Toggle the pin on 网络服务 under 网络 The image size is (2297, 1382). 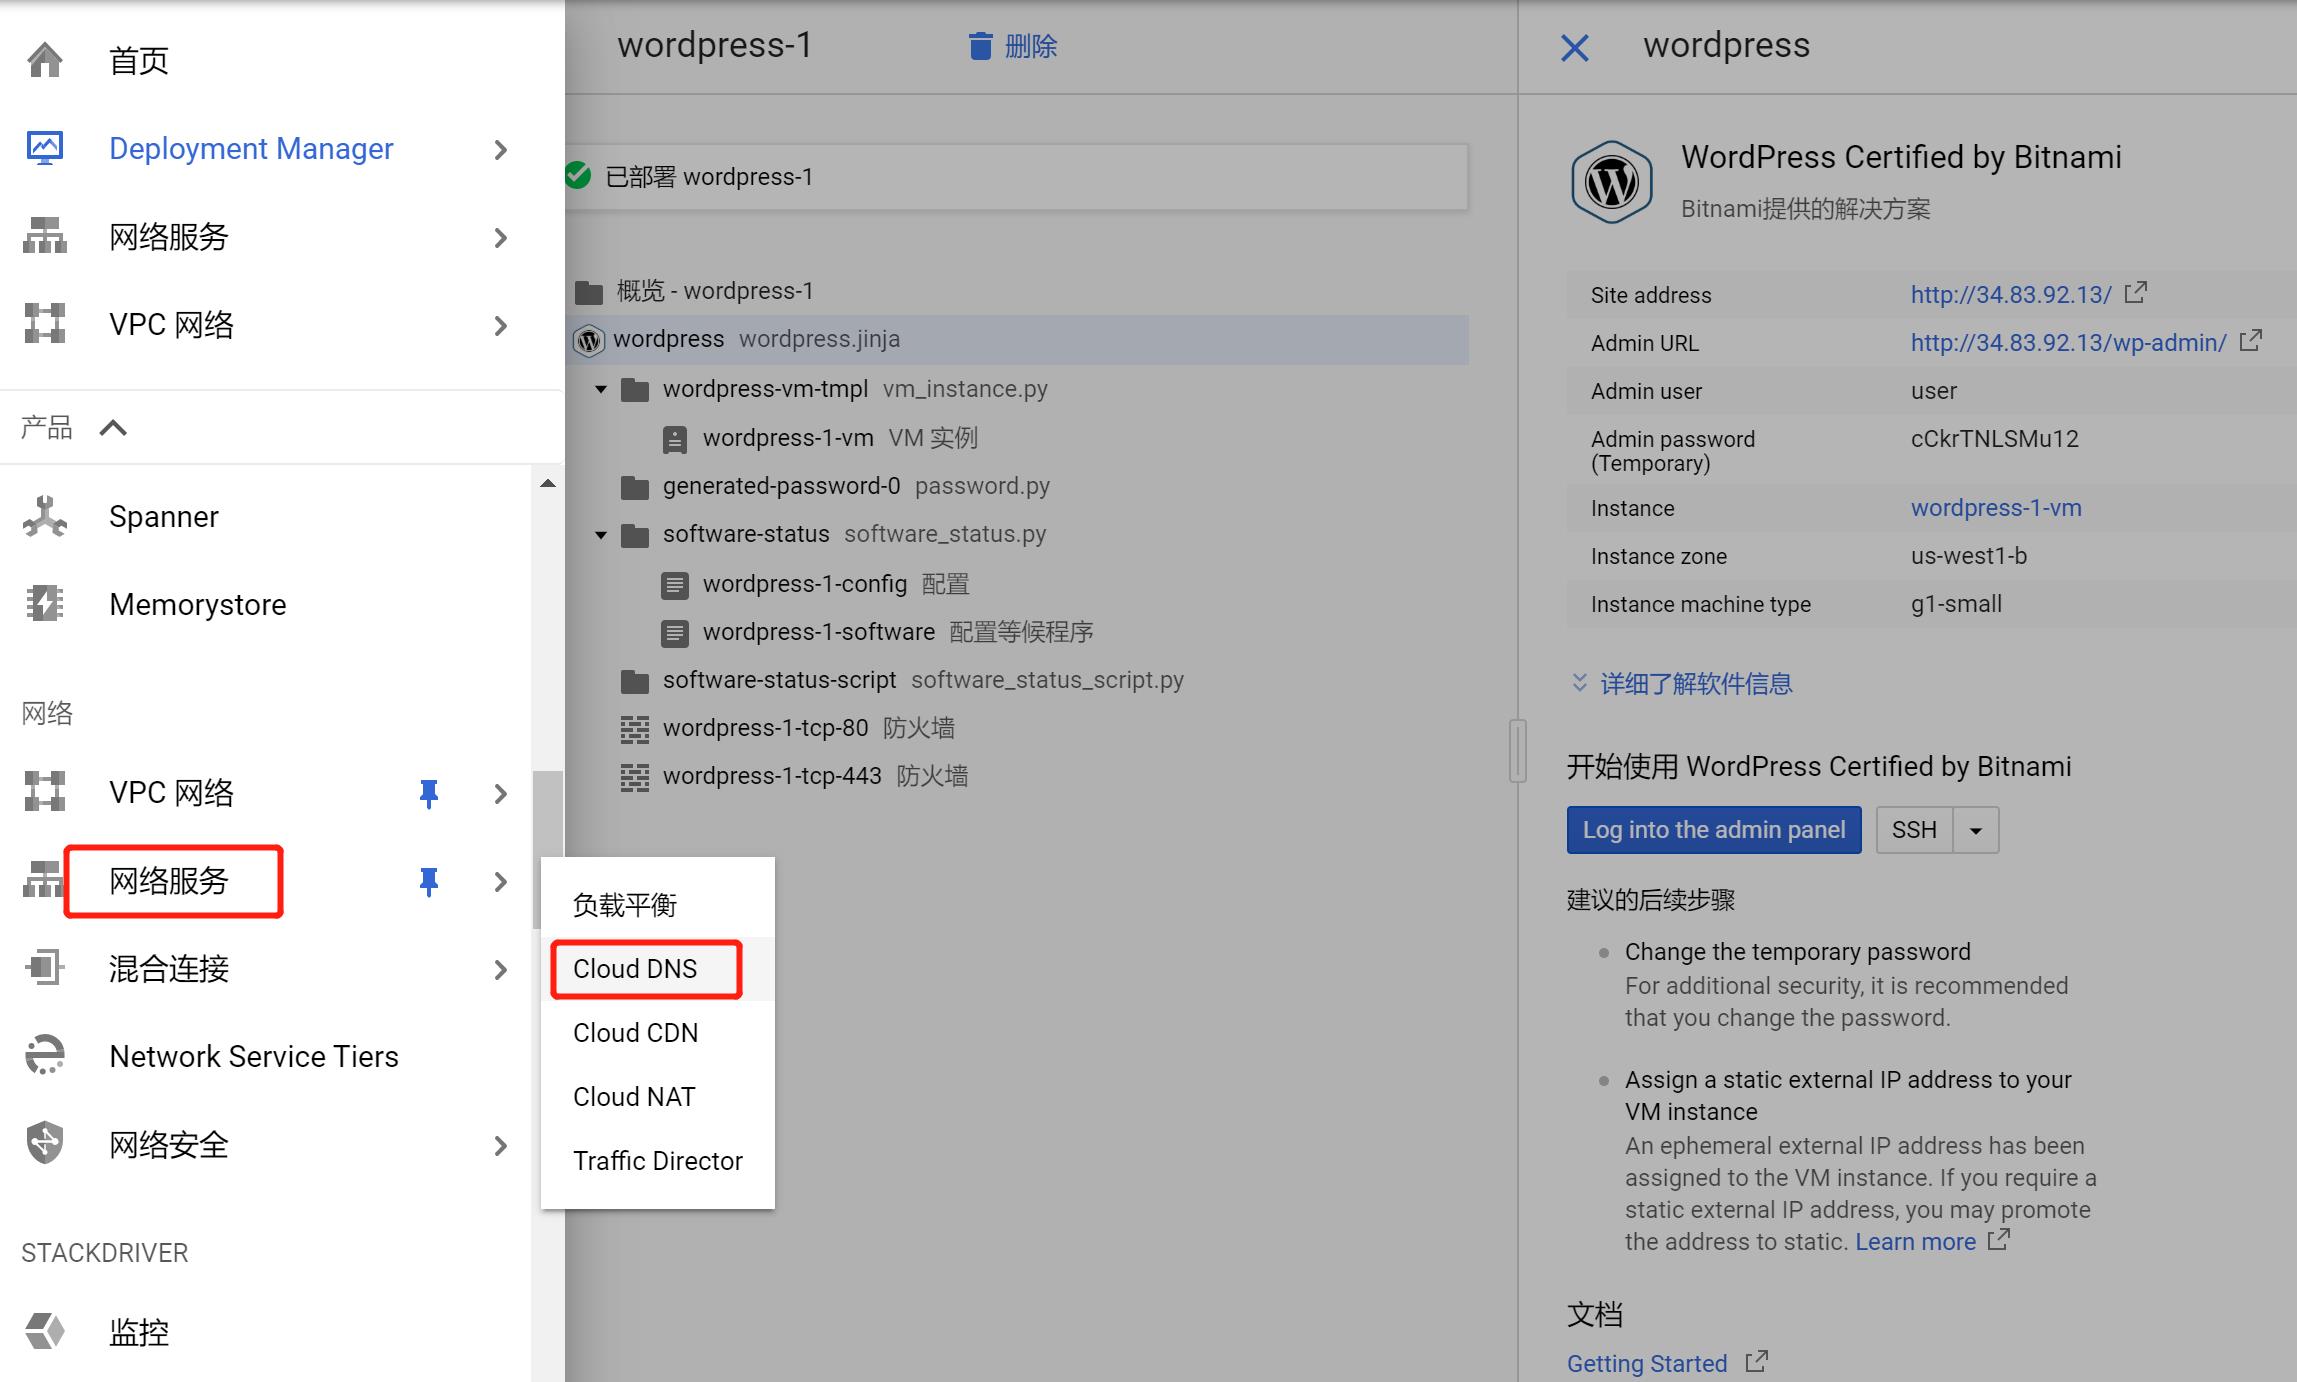pyautogui.click(x=429, y=881)
